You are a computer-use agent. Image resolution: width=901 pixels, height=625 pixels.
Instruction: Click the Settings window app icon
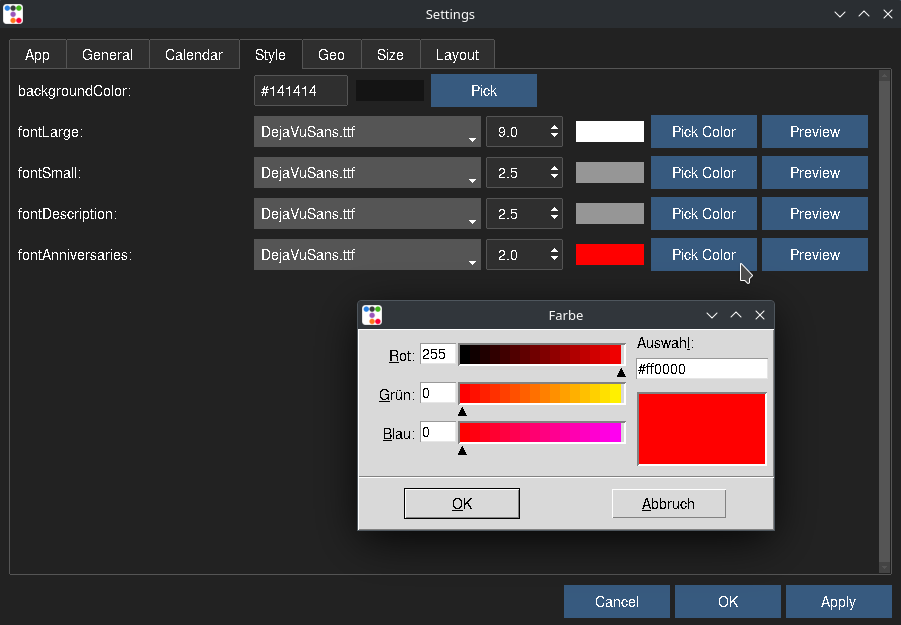13,14
